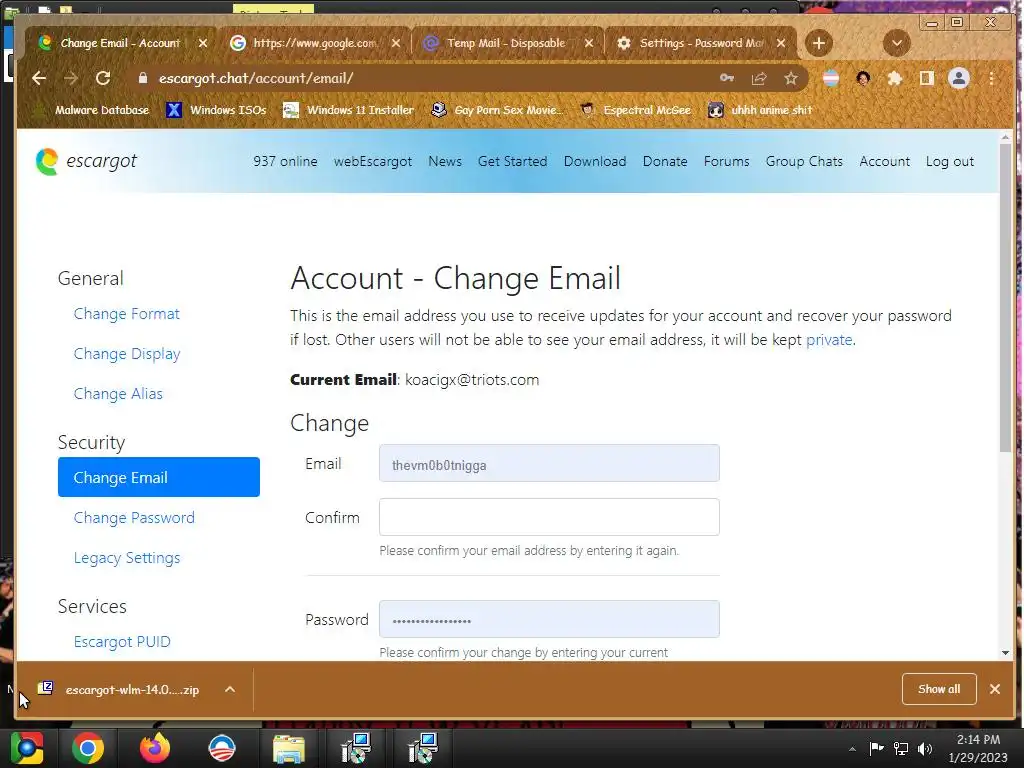Image resolution: width=1024 pixels, height=768 pixels.
Task: Open Change Password in sidebar
Action: click(x=134, y=518)
